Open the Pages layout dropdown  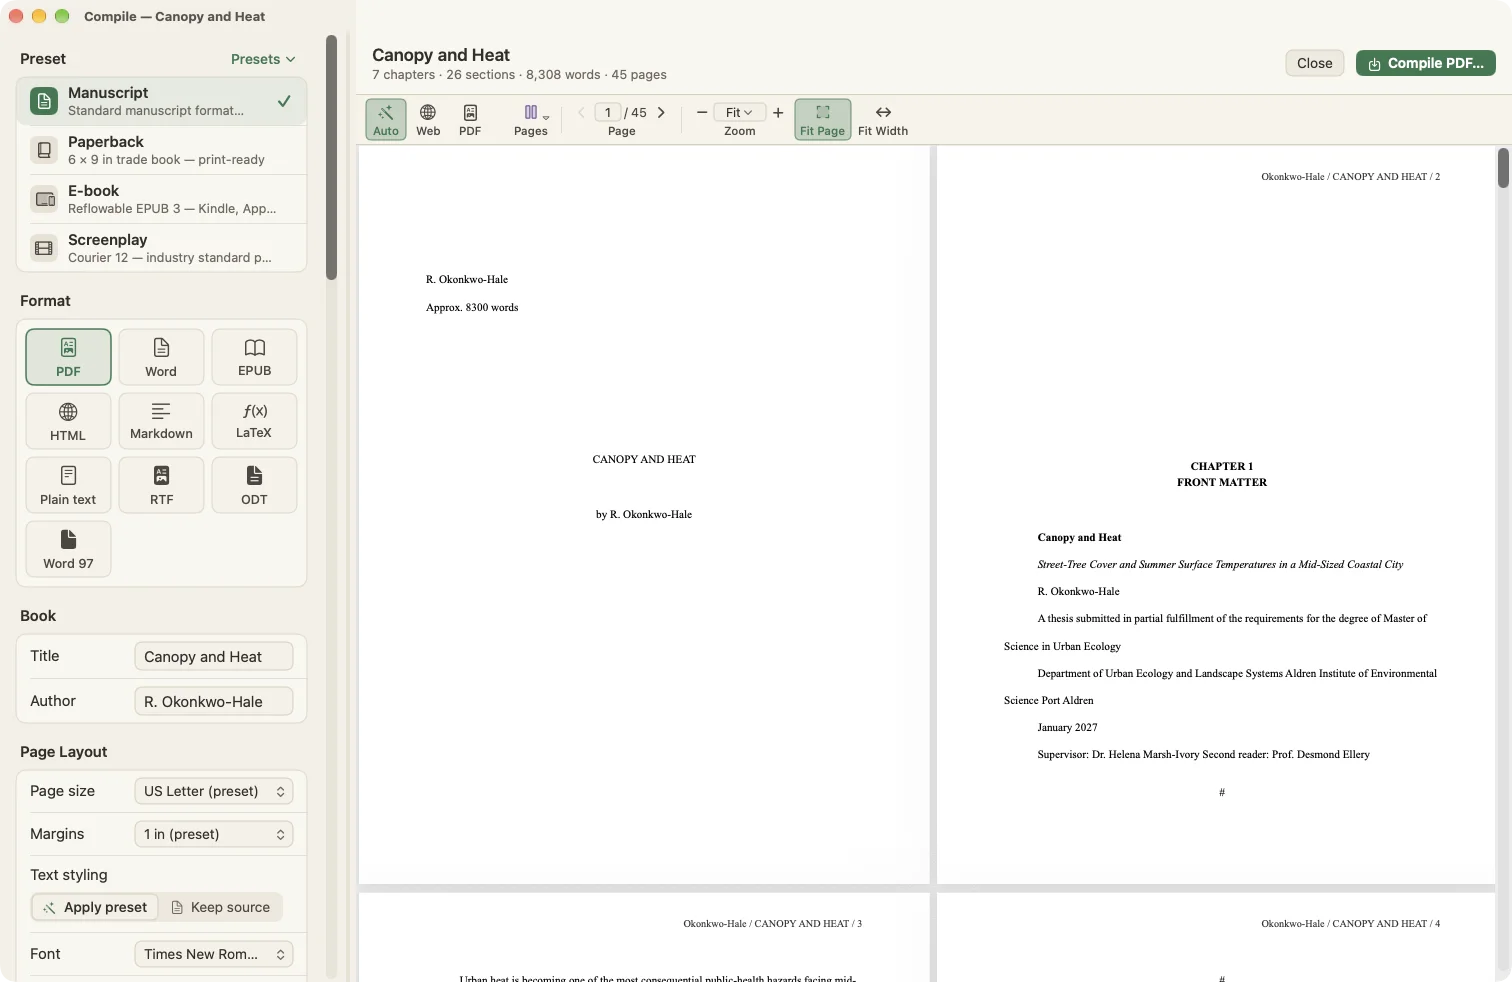pos(531,120)
